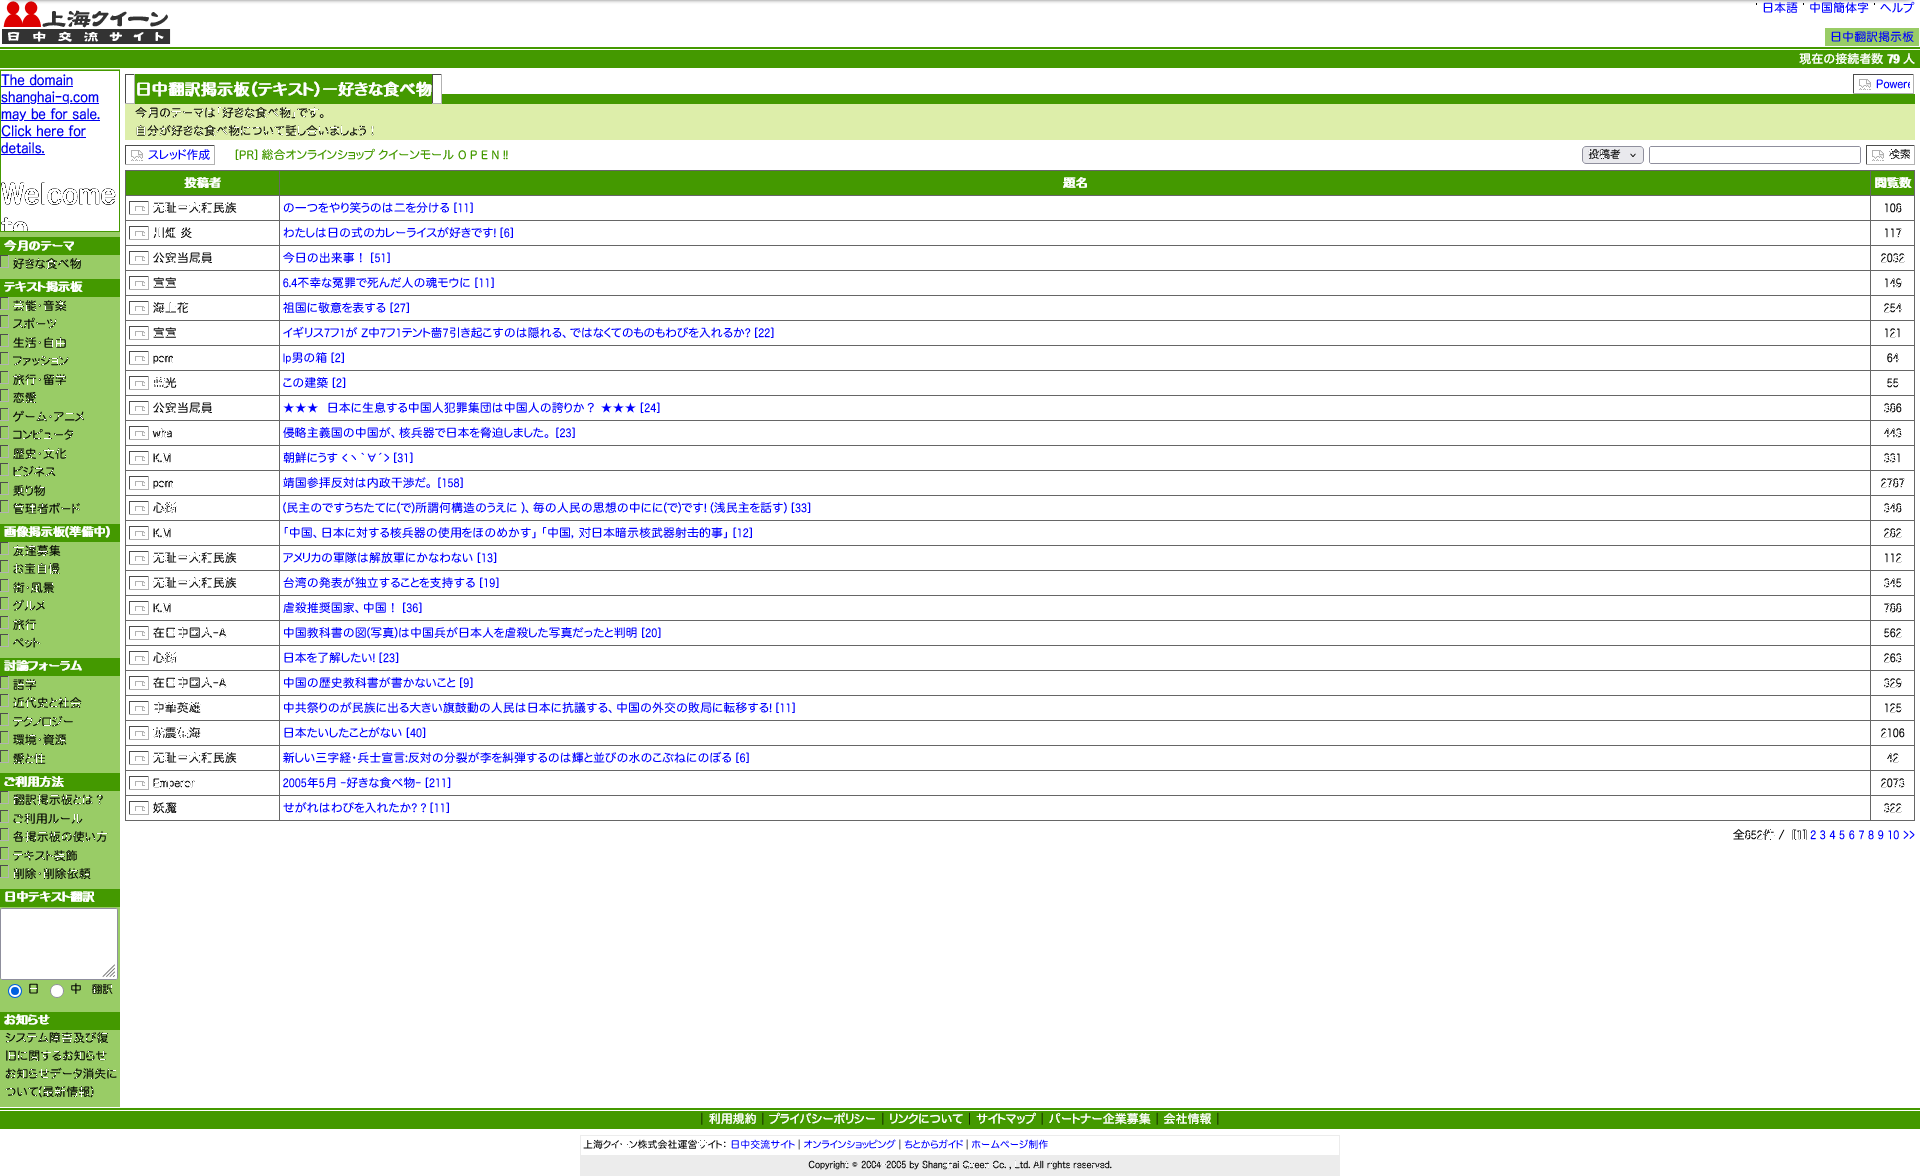Select the 中 radio button for translation
Viewport: 1920px width, 1176px height.
(x=57, y=990)
